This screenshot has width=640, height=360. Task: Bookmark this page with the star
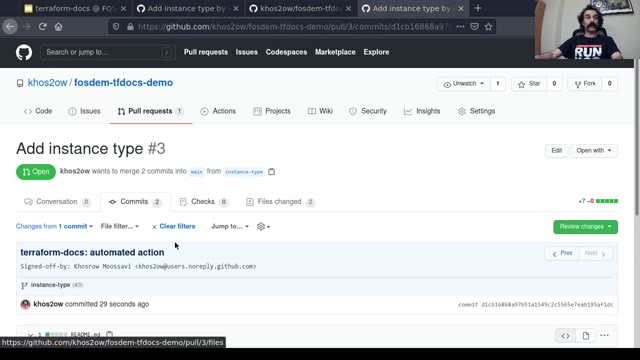[489, 27]
